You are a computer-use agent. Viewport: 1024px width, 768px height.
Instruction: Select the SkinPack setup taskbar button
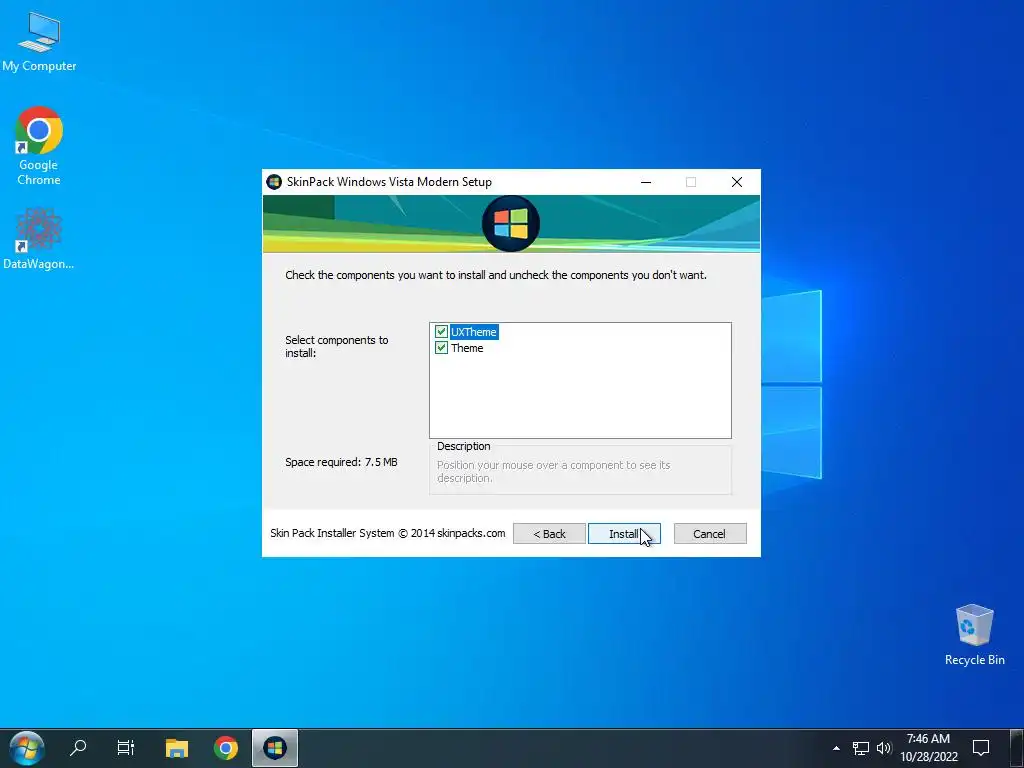pos(275,748)
